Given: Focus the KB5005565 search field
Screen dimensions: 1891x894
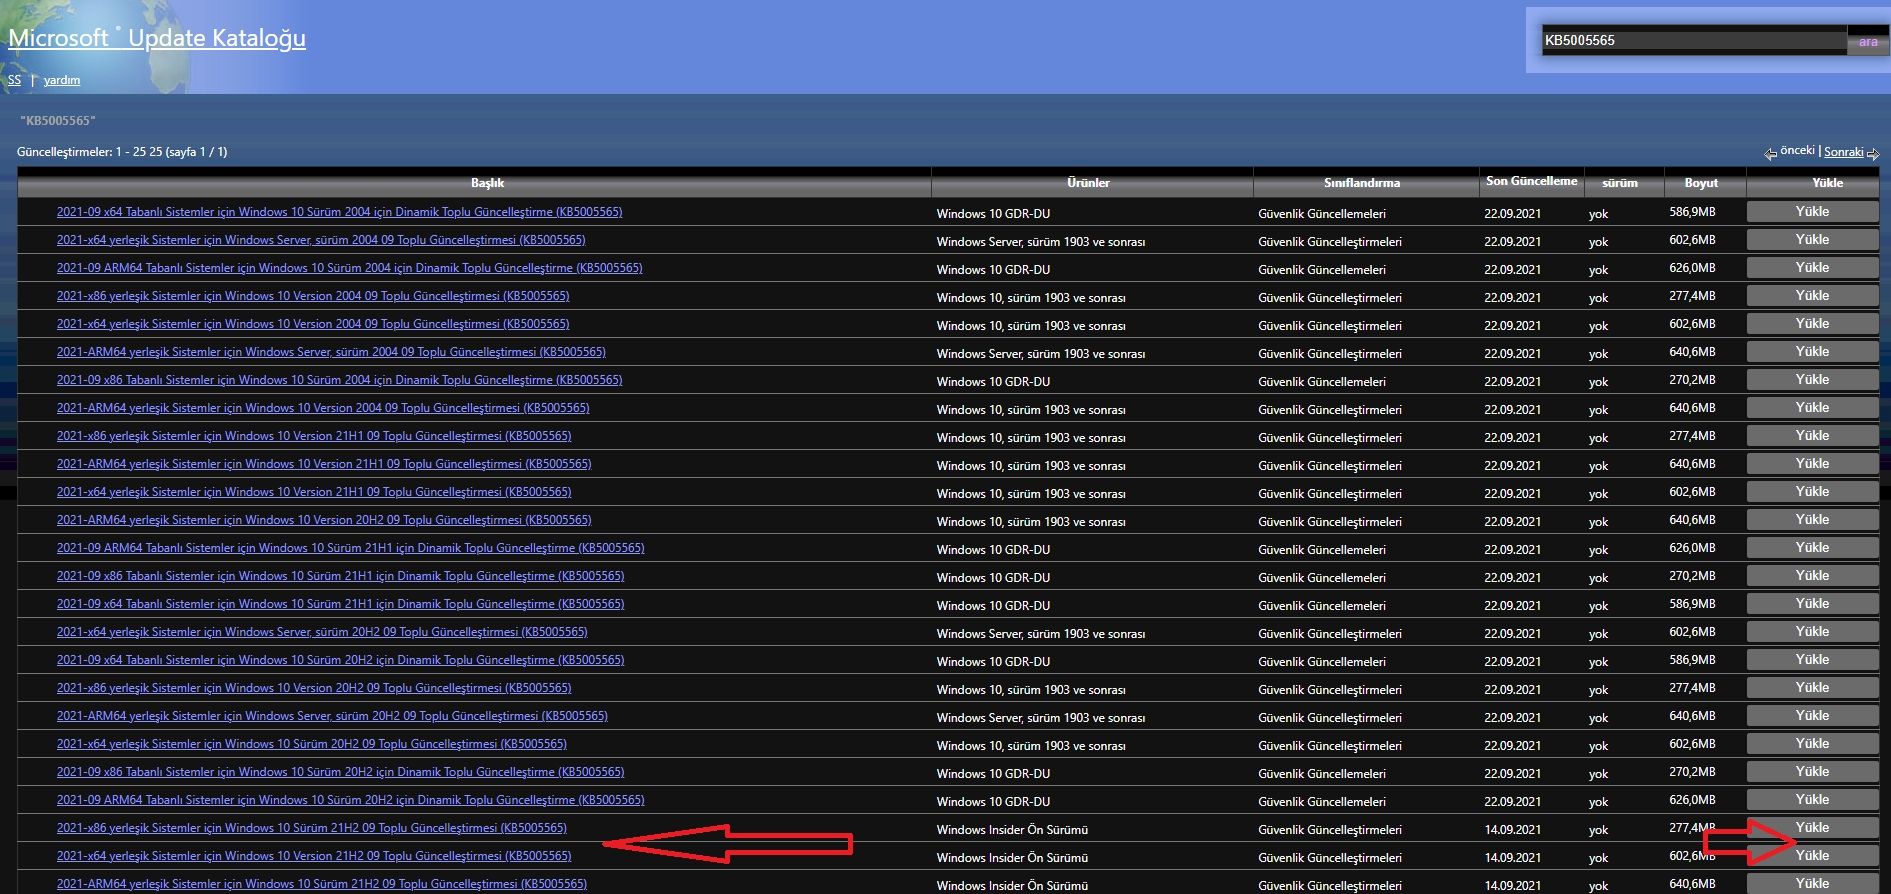Looking at the screenshot, I should (1694, 41).
